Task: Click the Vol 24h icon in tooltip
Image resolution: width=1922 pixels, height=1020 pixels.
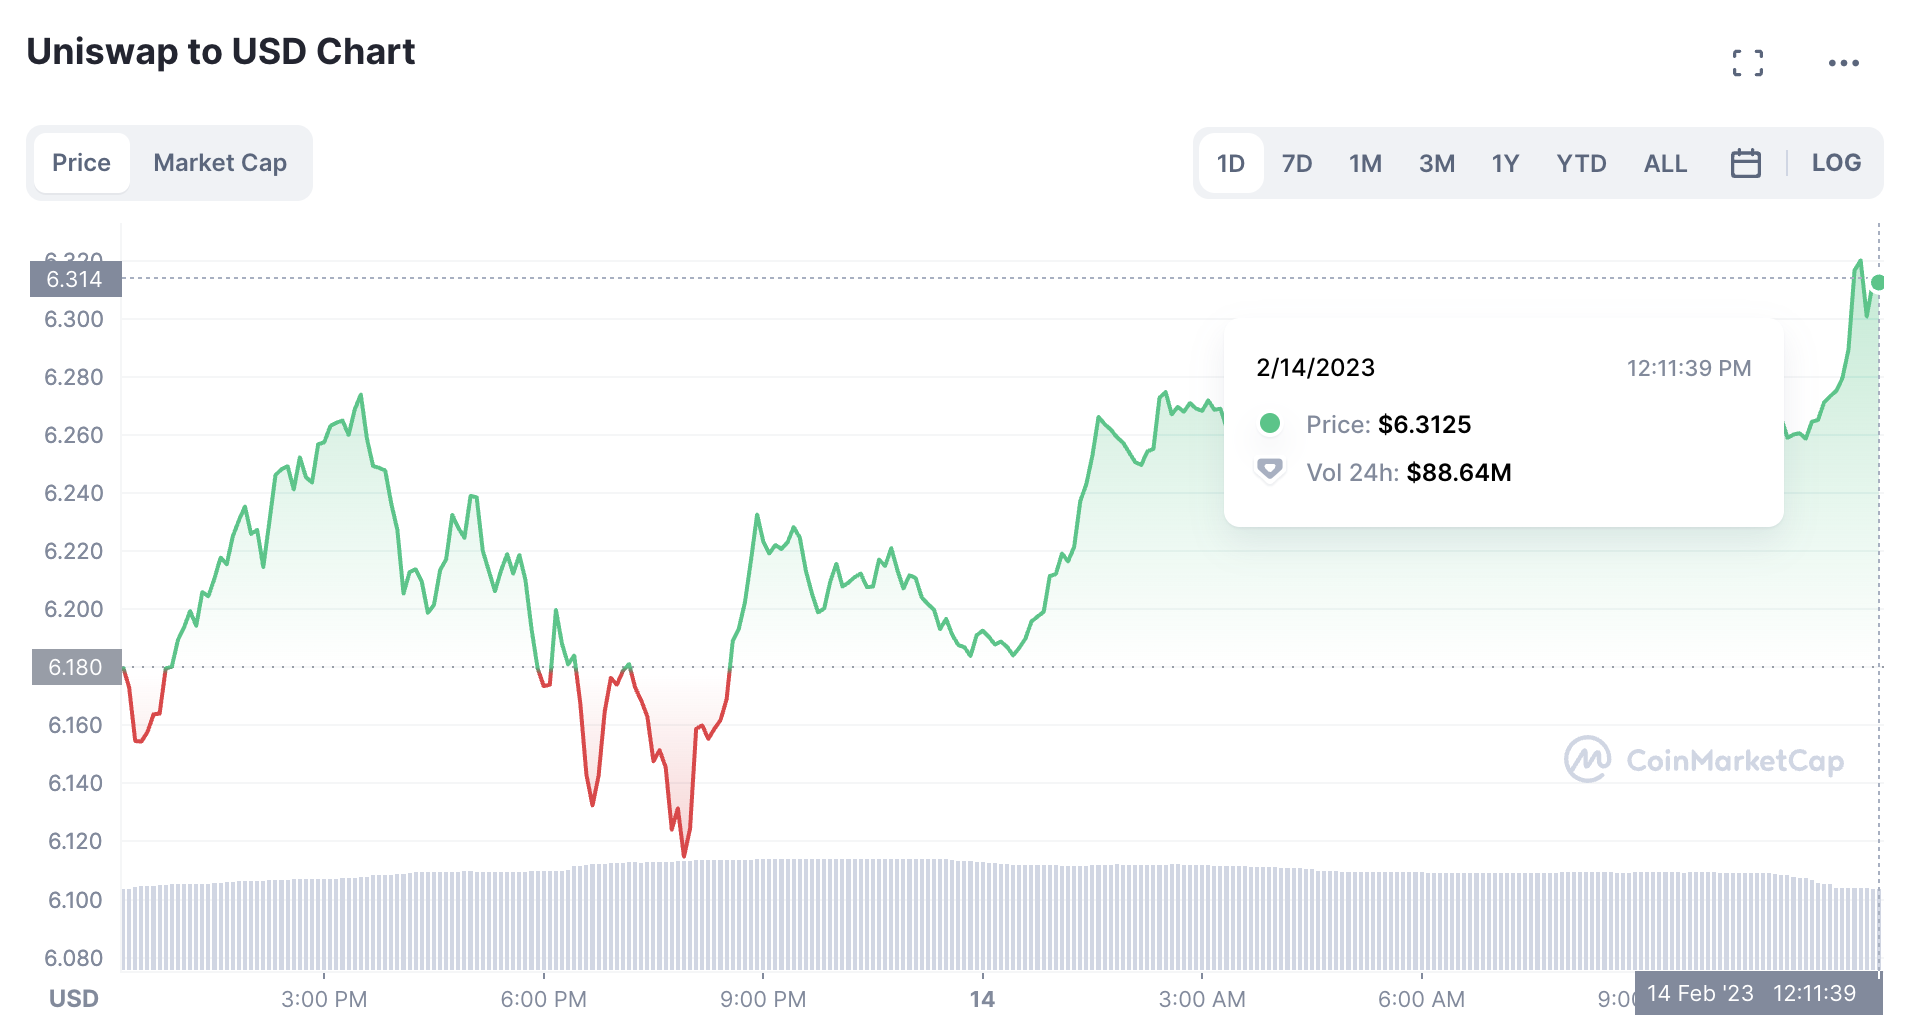Action: coord(1270,470)
